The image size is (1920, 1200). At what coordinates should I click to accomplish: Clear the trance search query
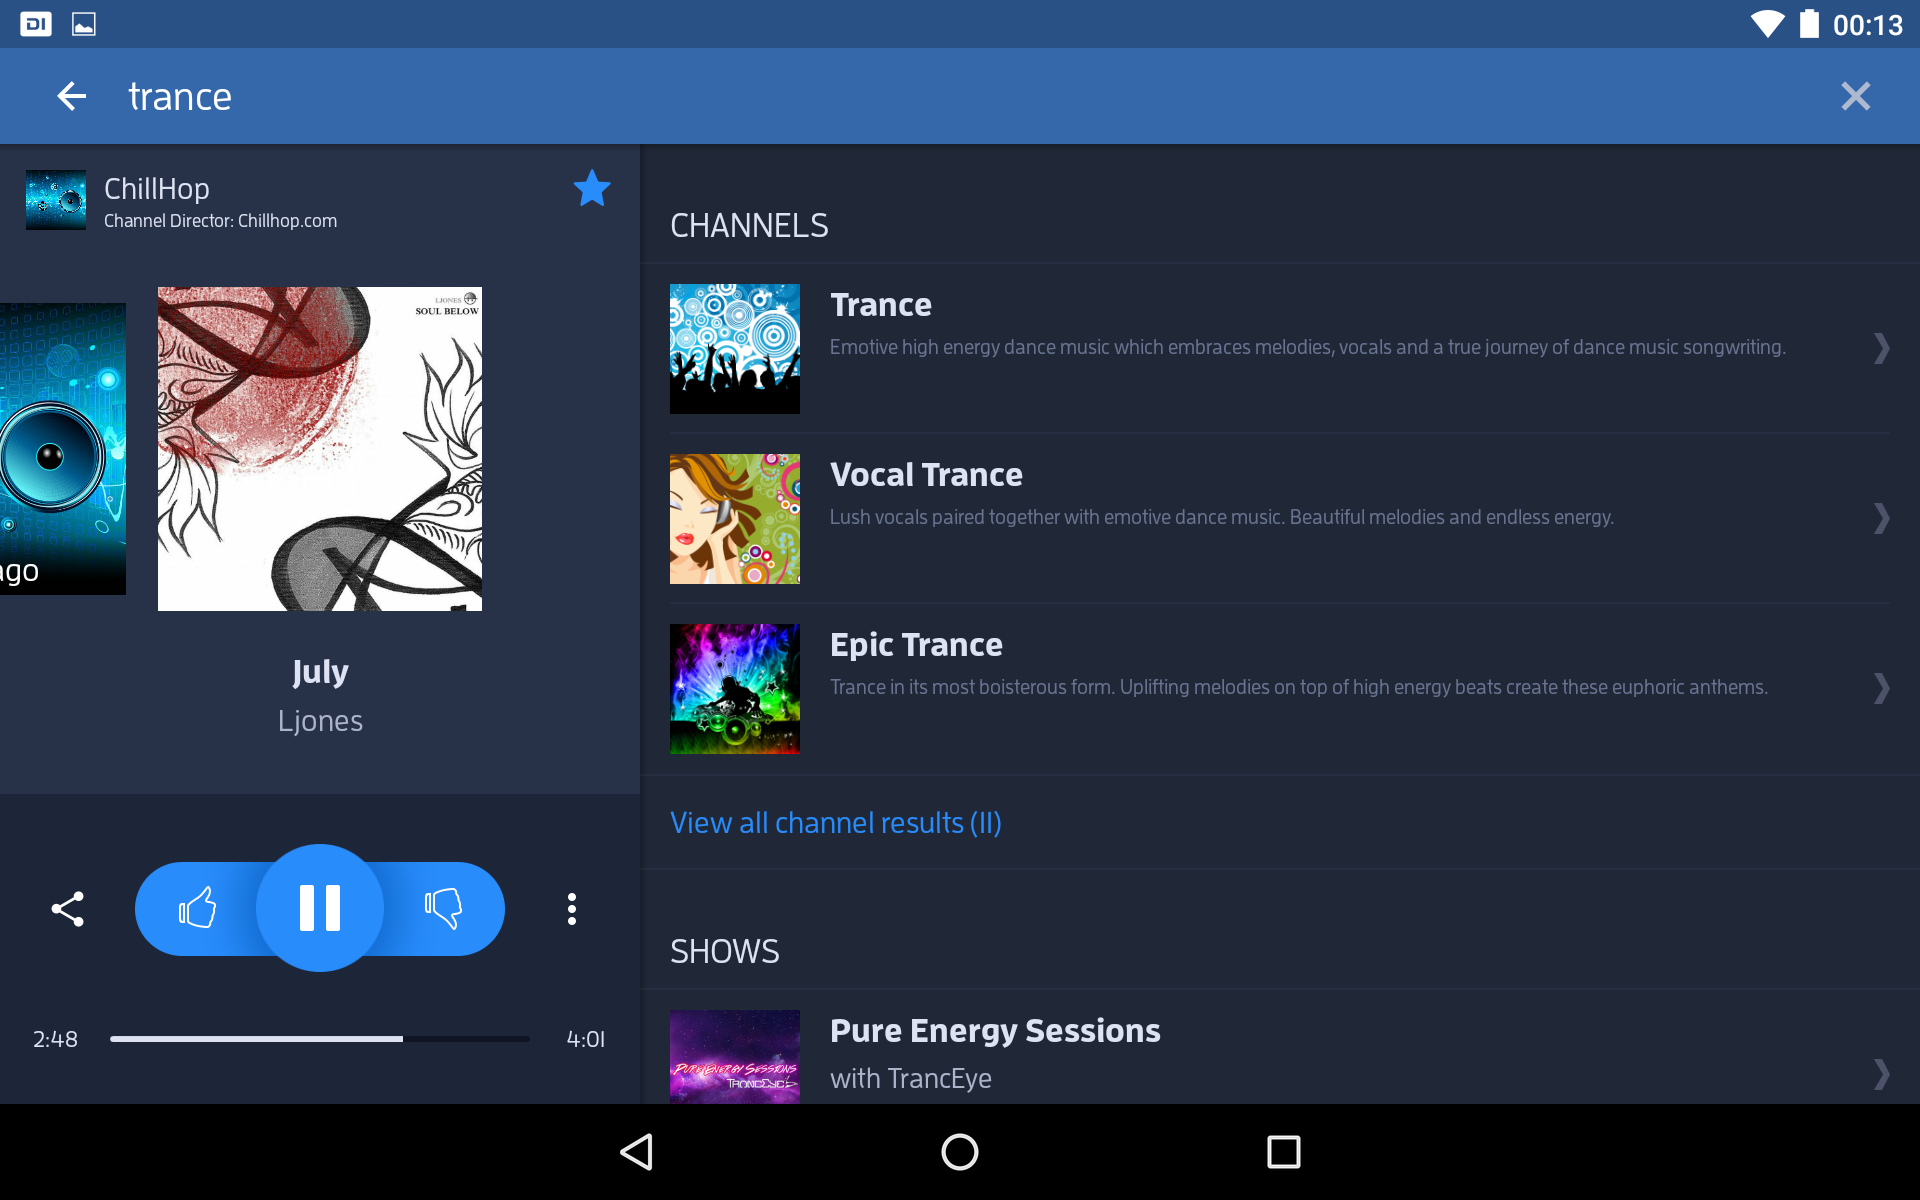[x=1855, y=96]
